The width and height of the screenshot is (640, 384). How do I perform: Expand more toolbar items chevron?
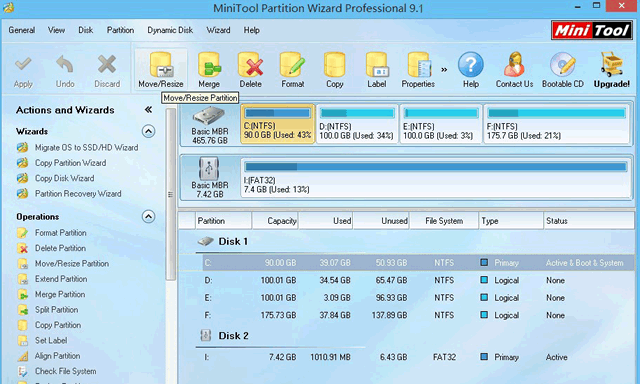444,70
